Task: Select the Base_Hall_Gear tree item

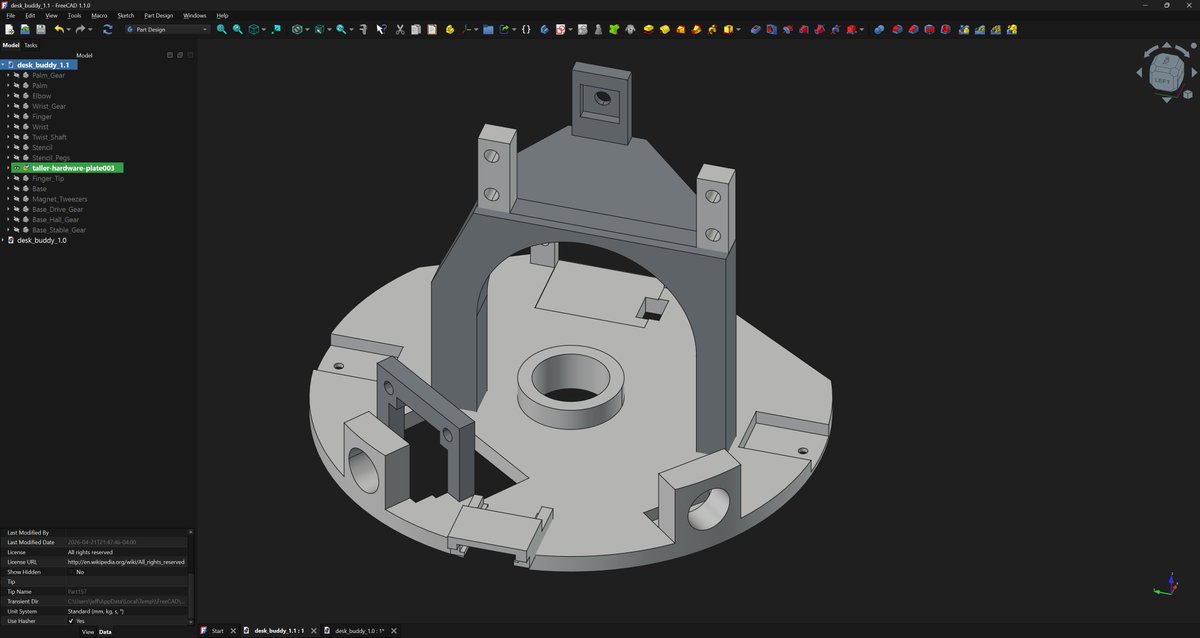Action: pos(54,220)
